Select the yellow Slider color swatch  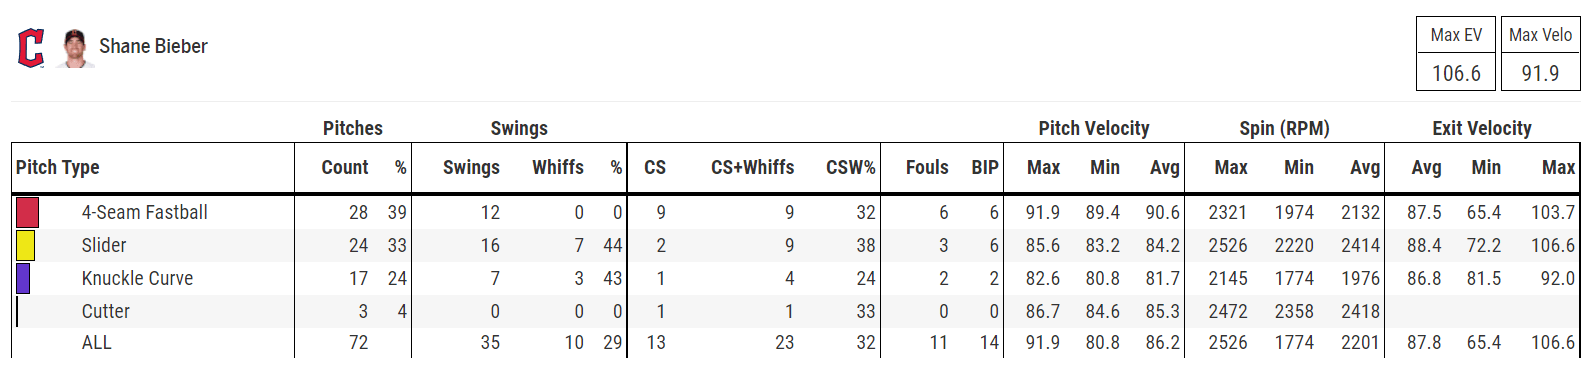pos(25,245)
